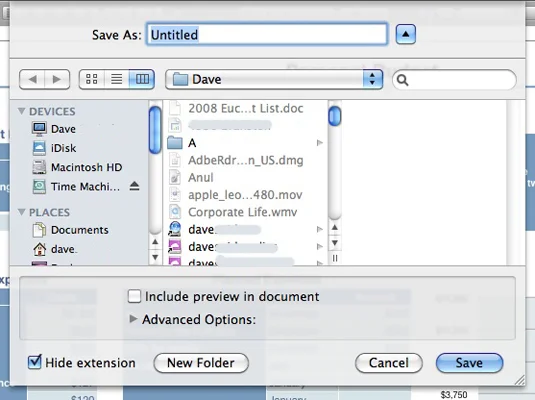Open the Dave folder location dropdown
The image size is (535, 400).
pyautogui.click(x=274, y=79)
